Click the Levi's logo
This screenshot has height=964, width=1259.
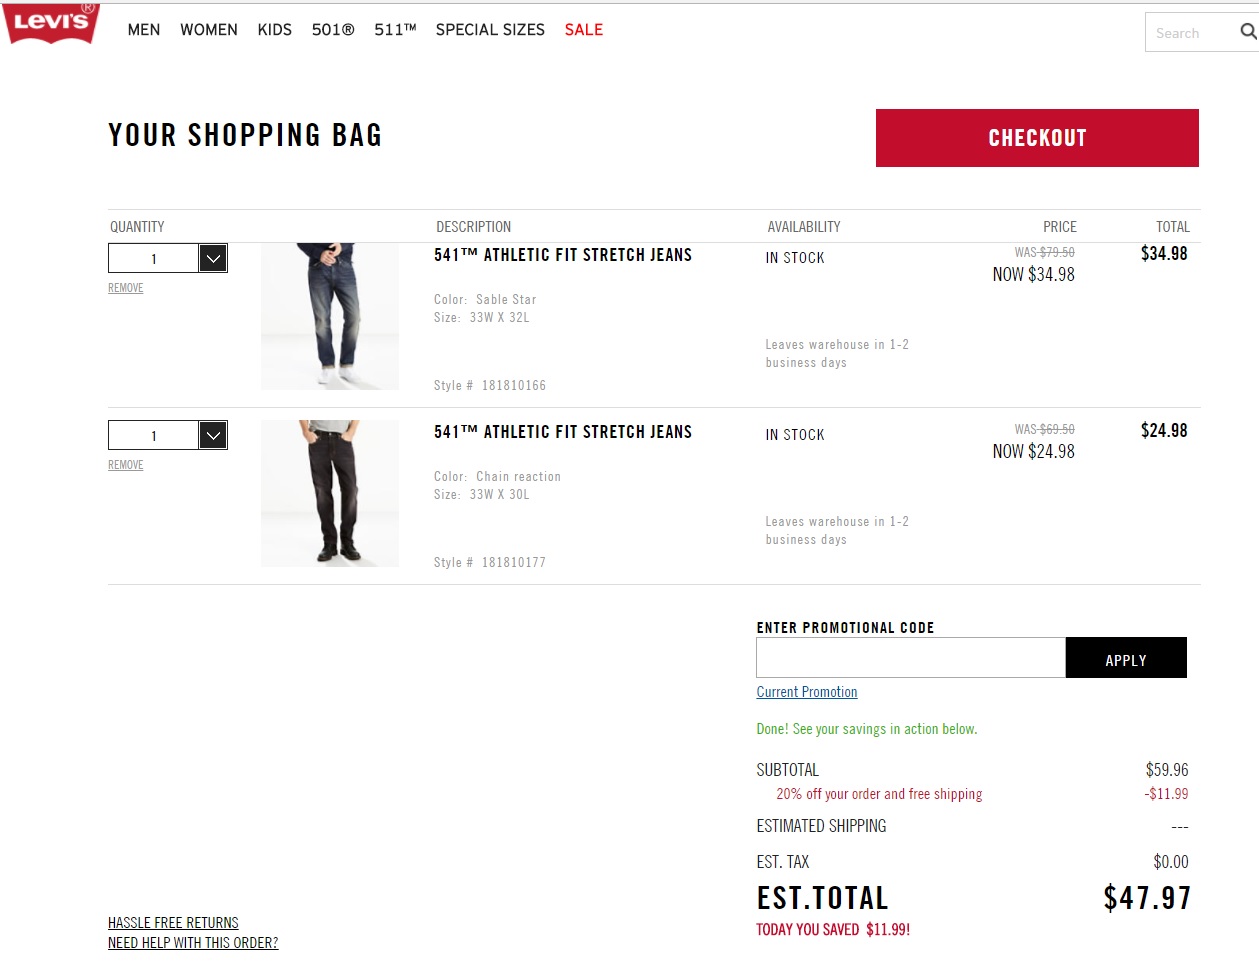[51, 22]
